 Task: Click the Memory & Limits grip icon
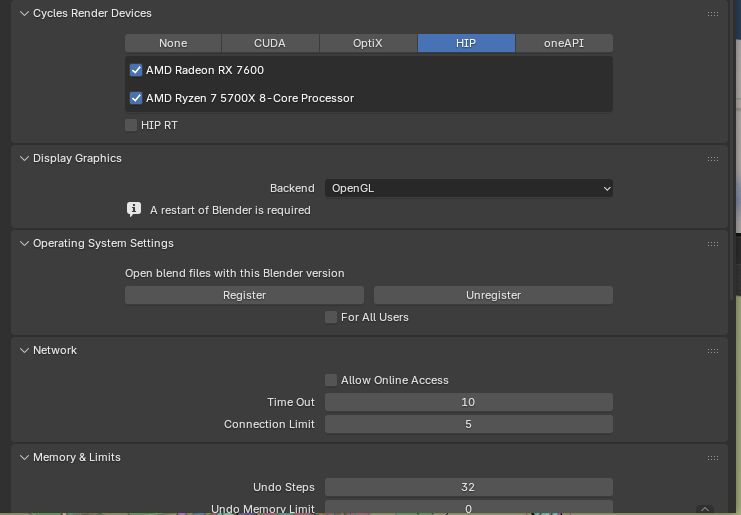712,457
